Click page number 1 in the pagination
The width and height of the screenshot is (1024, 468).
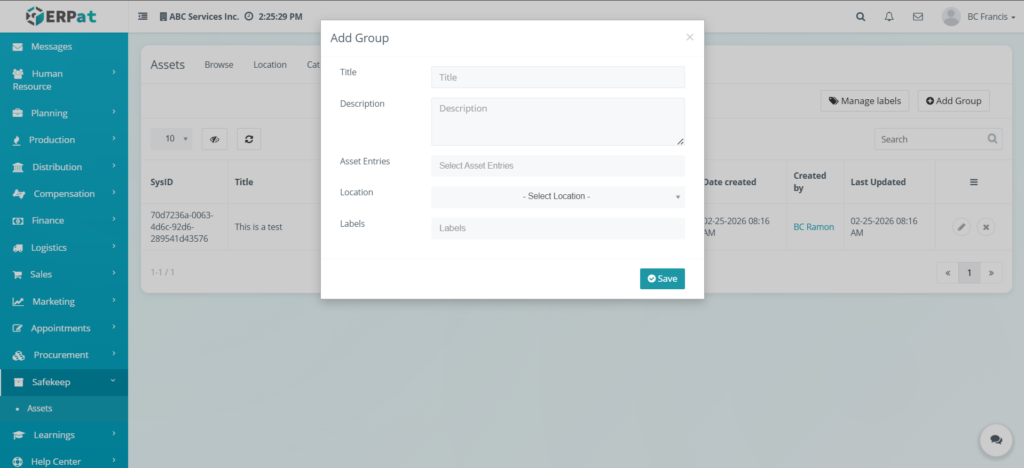[x=970, y=273]
